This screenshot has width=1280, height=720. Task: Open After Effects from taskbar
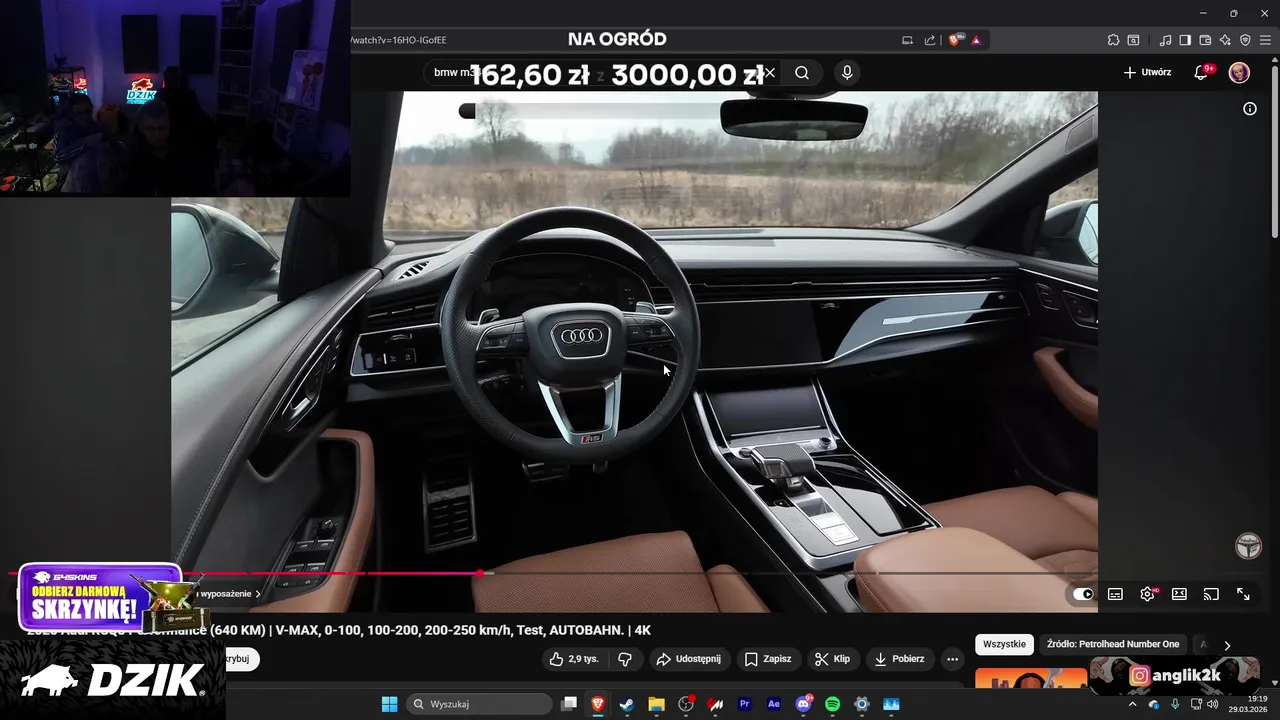click(774, 704)
